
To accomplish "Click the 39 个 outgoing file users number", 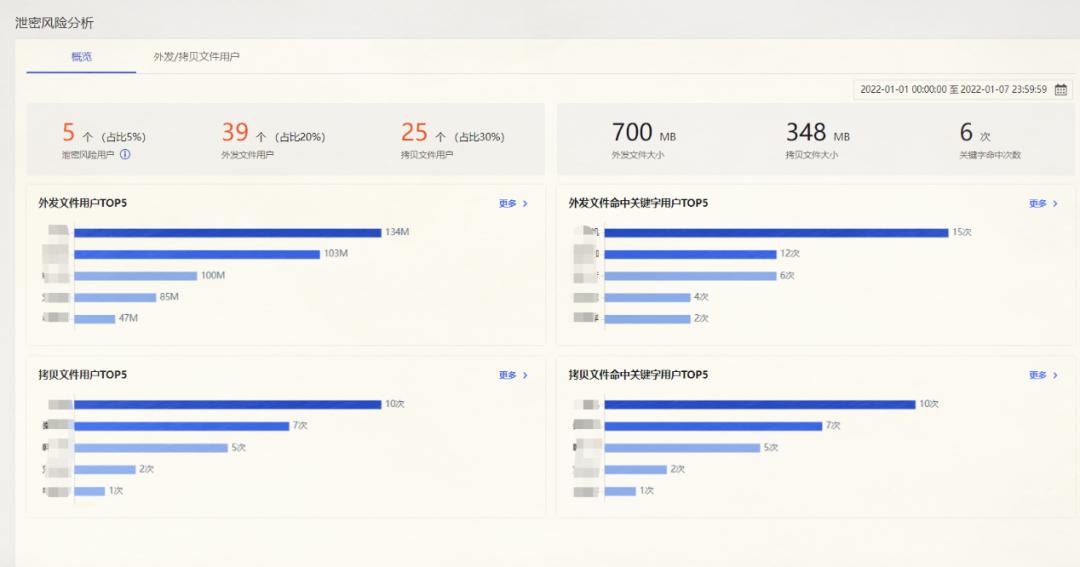I will click(235, 133).
